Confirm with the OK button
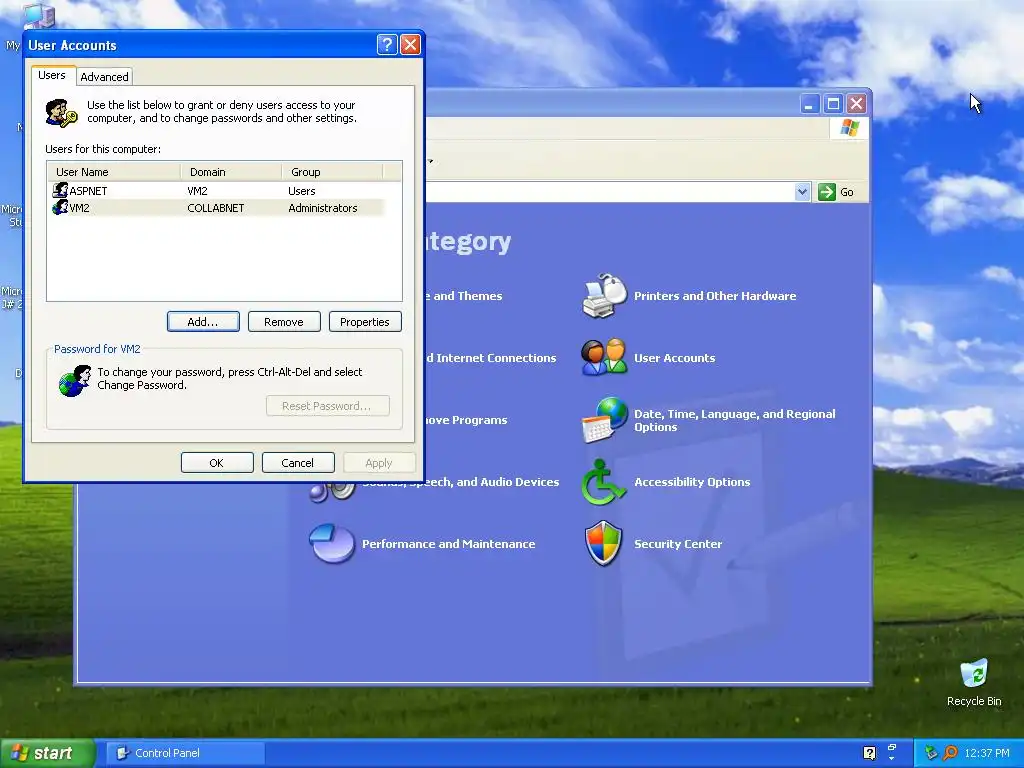The image size is (1024, 768). click(217, 462)
